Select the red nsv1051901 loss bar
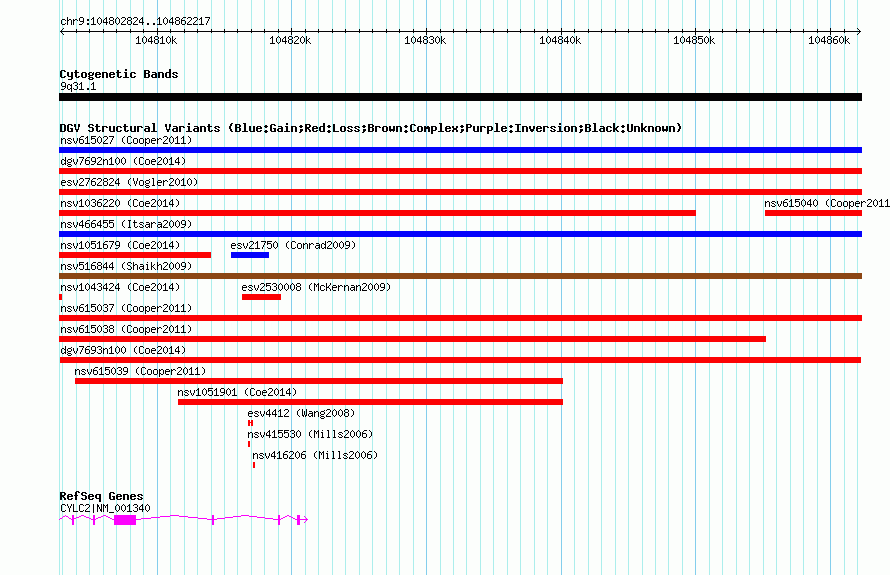 tap(371, 402)
